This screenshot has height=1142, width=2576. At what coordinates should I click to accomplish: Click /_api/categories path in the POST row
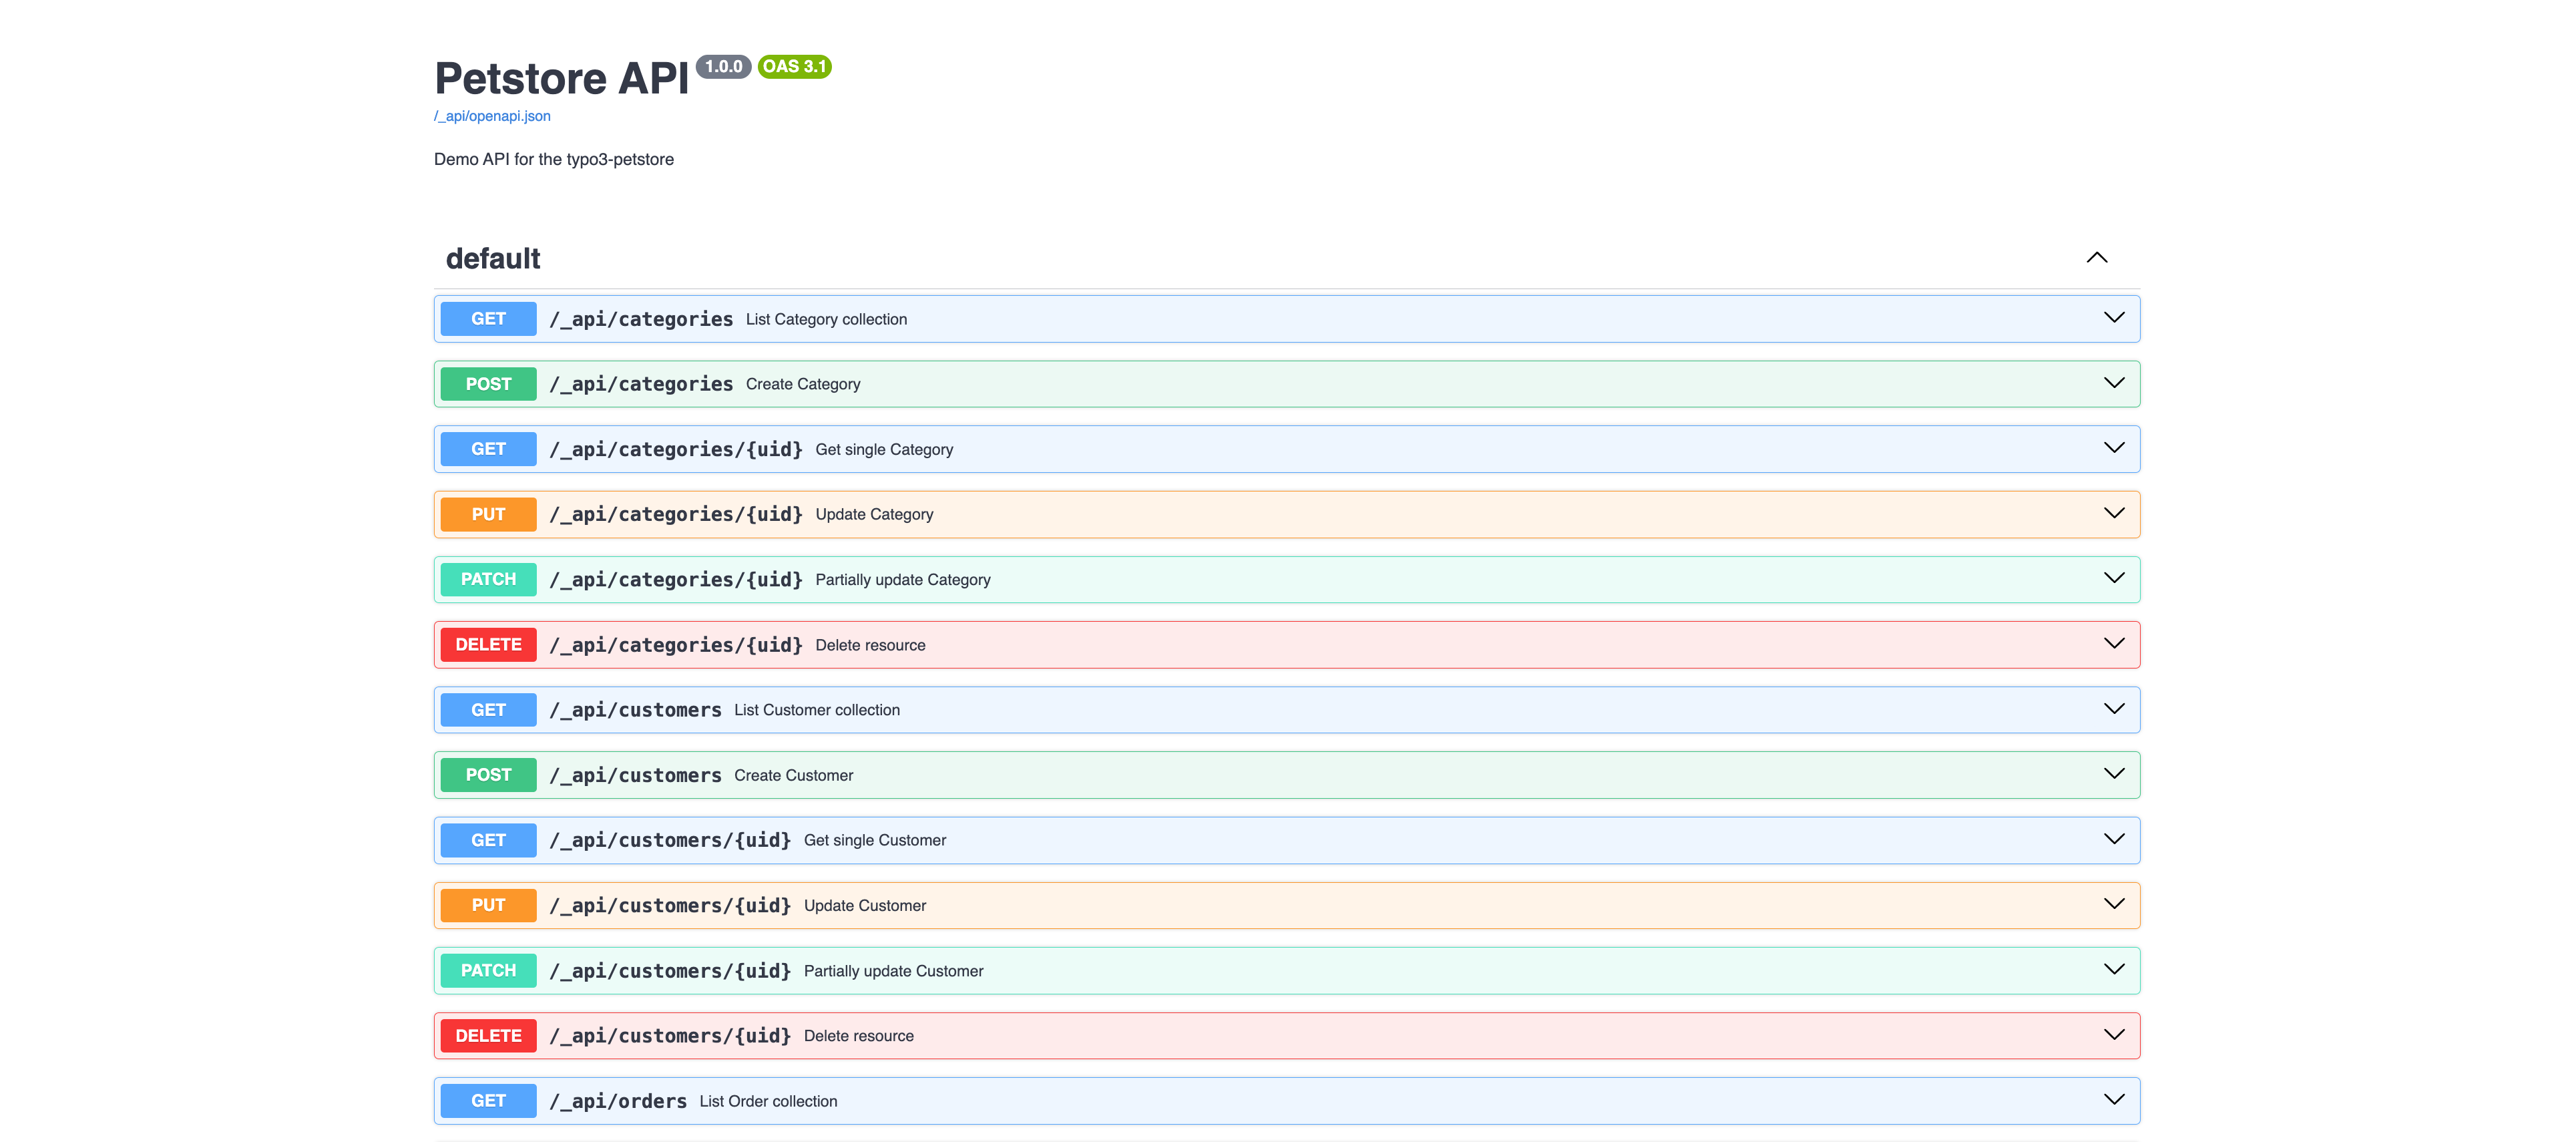pos(641,384)
